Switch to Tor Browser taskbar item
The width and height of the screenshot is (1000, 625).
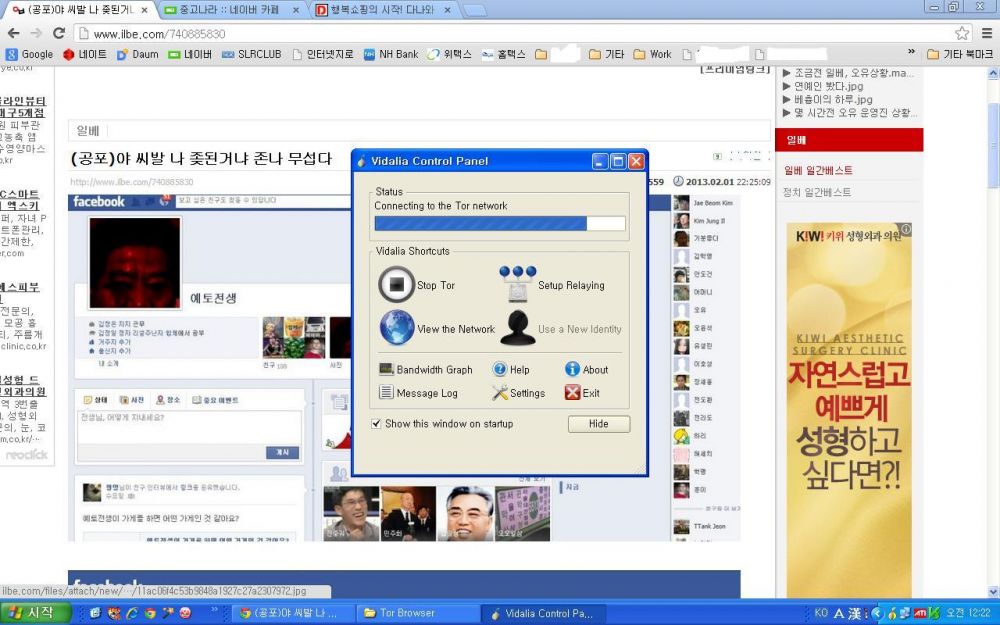click(417, 614)
